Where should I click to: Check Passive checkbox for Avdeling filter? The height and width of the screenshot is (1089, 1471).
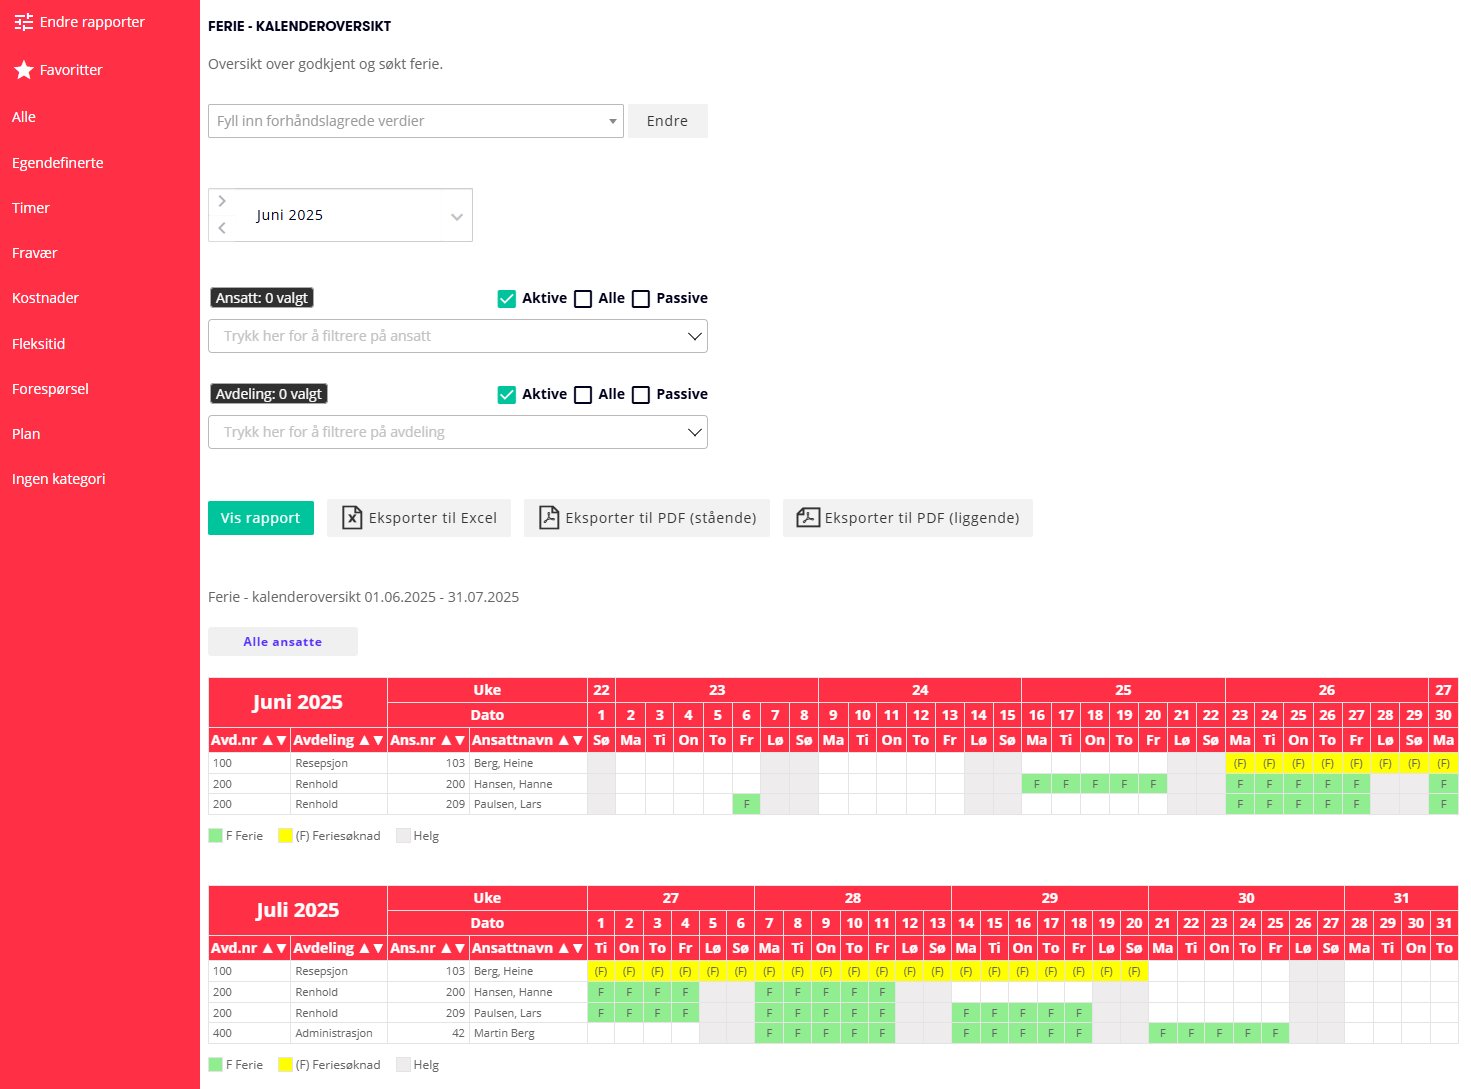(641, 394)
